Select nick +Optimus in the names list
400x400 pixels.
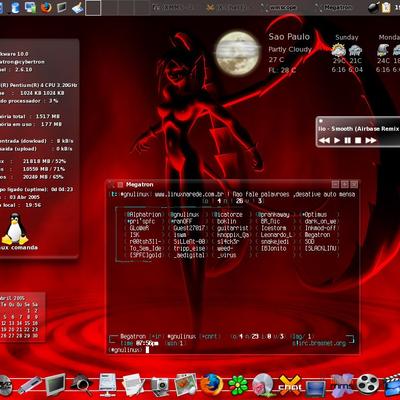click(314, 215)
